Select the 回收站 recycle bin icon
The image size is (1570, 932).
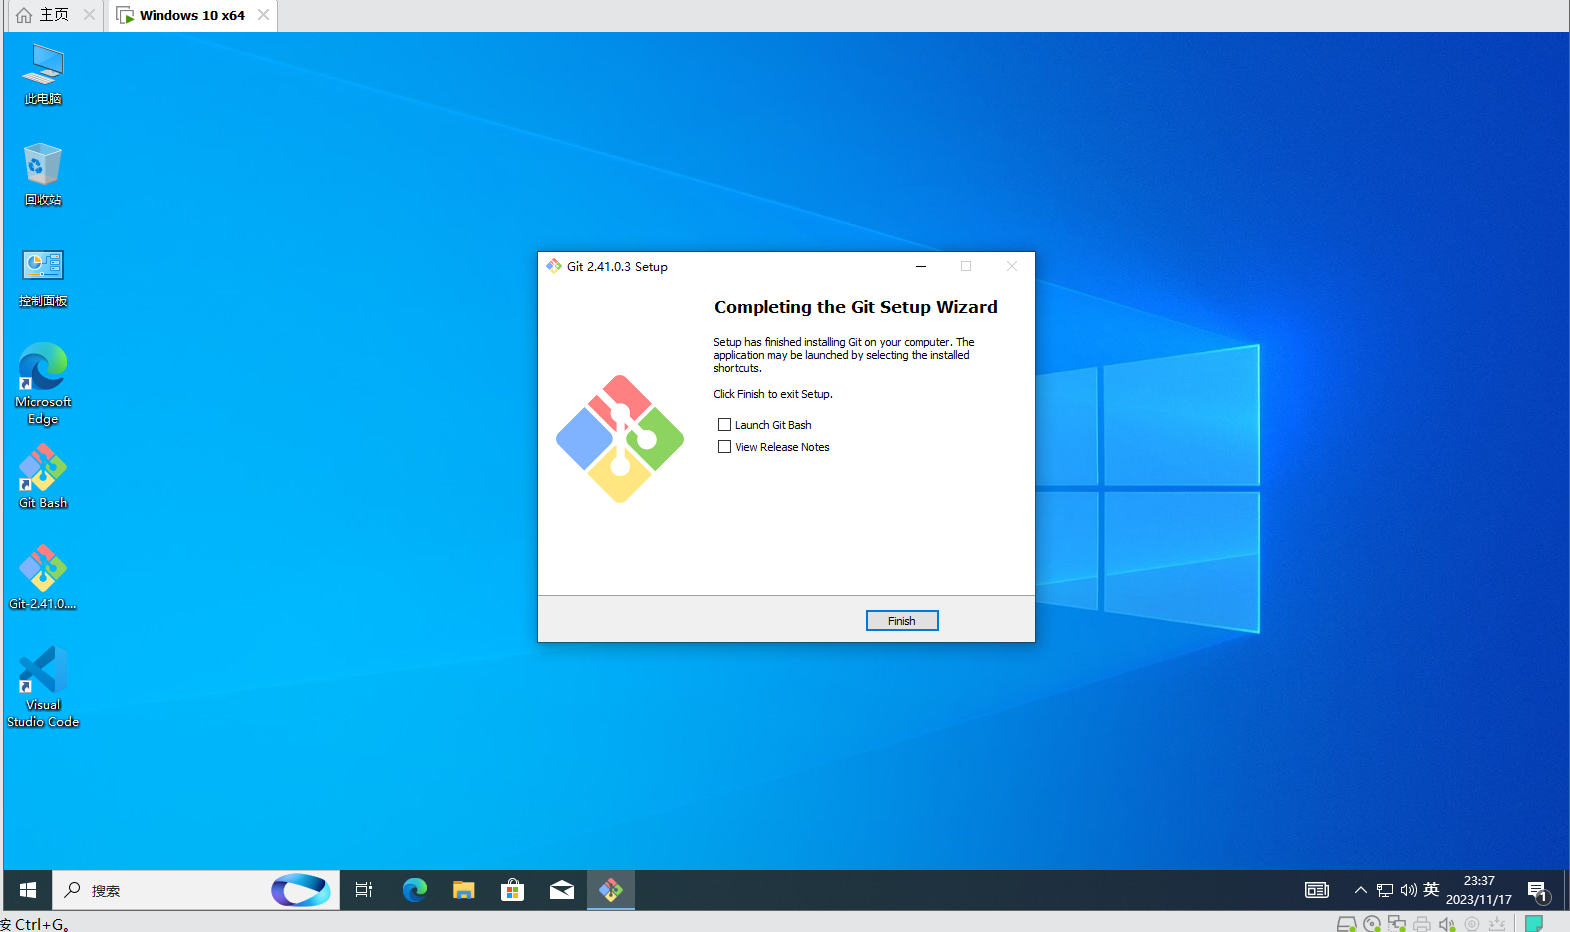(x=43, y=175)
